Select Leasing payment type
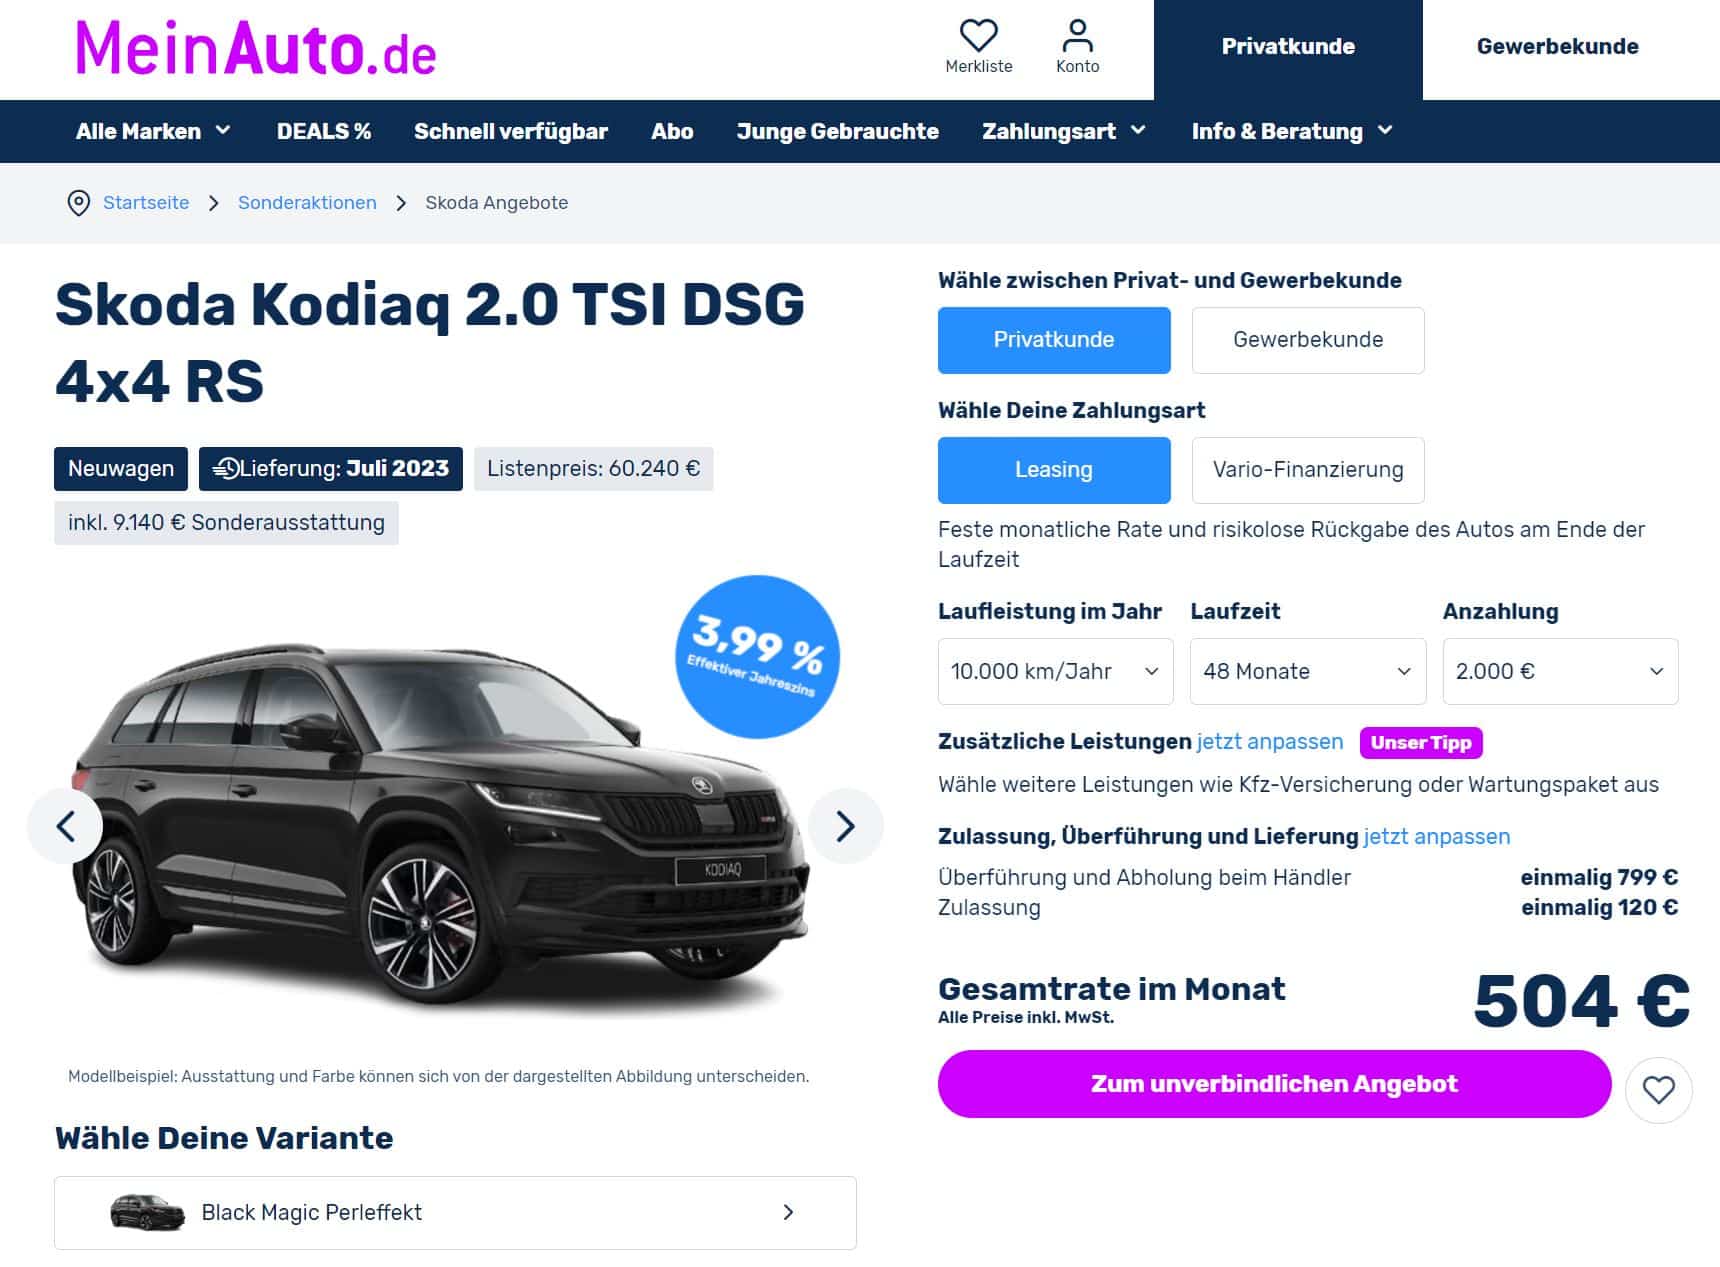The image size is (1720, 1267). (x=1054, y=470)
